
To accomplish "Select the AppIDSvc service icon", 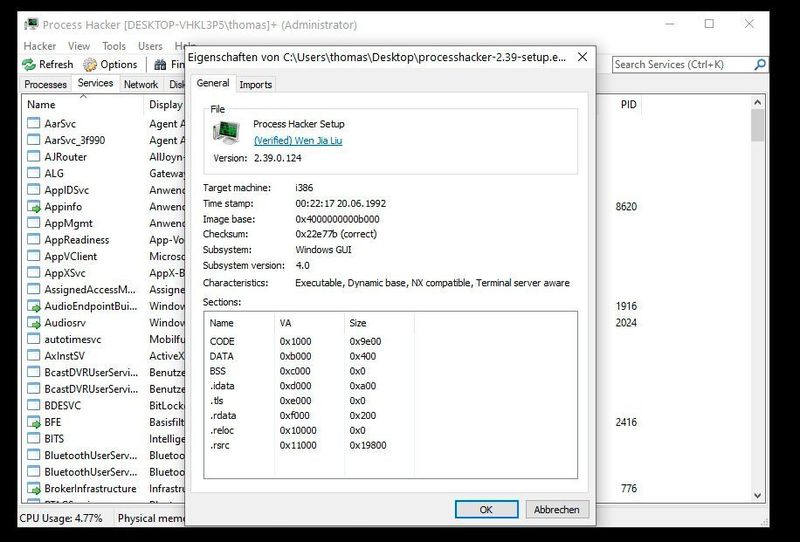I will tap(34, 189).
